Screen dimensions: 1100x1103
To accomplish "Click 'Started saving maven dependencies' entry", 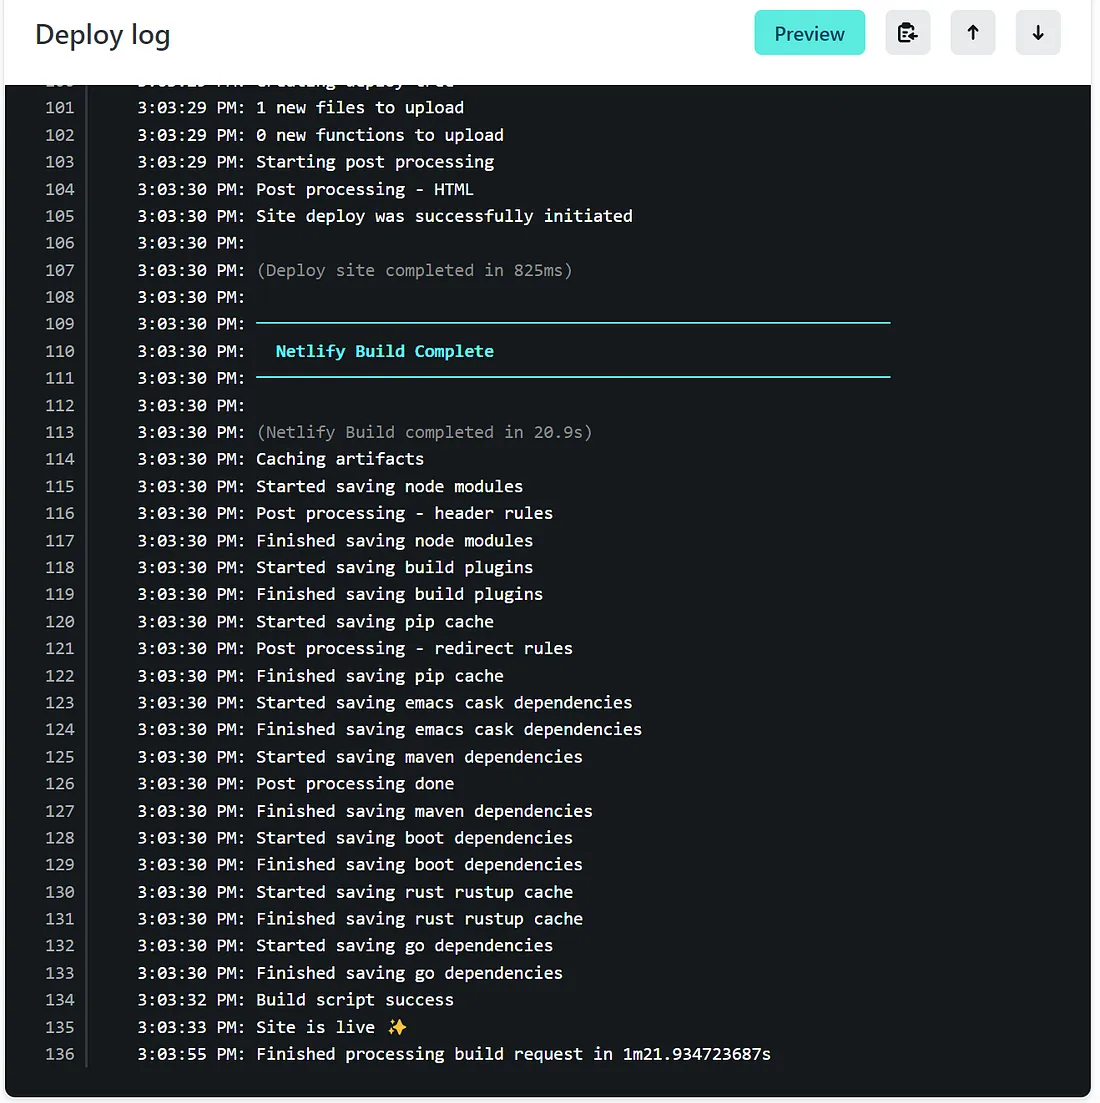I will pyautogui.click(x=419, y=756).
